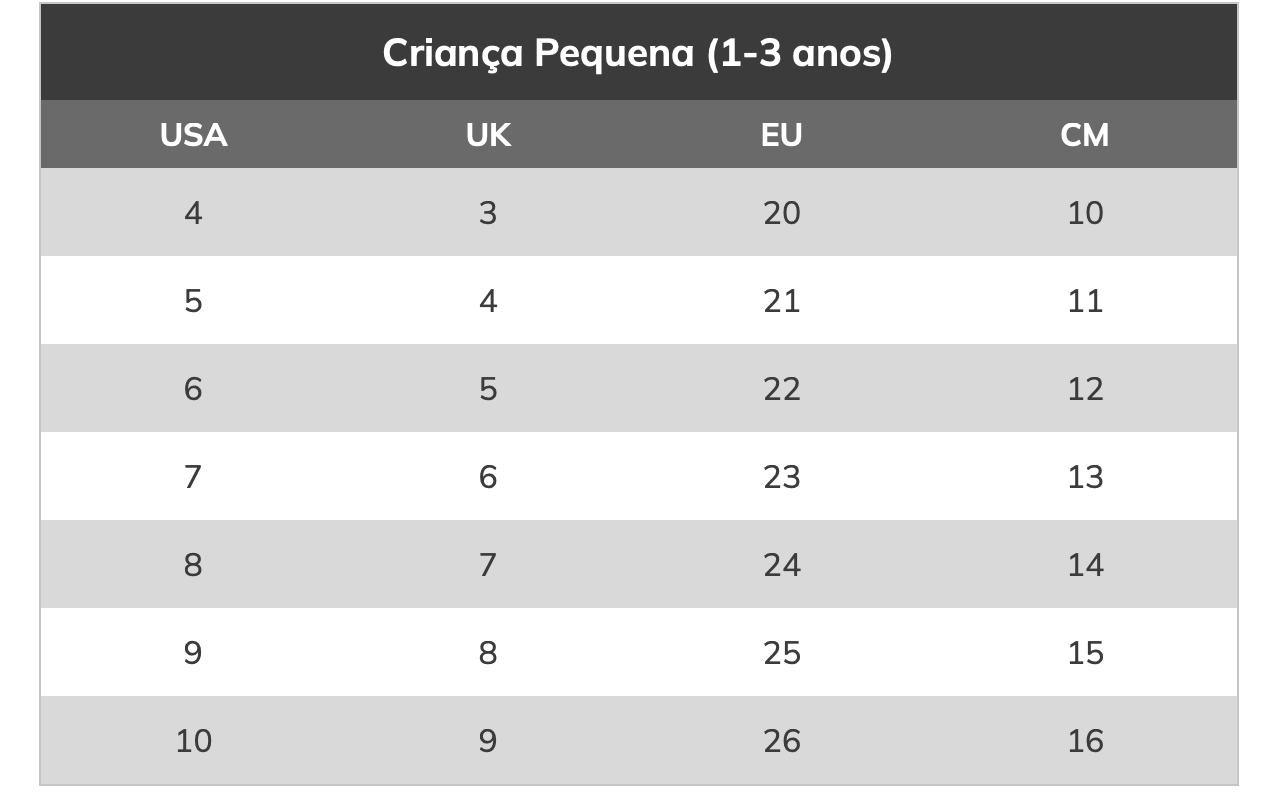Click EU size 25 cell

[781, 653]
